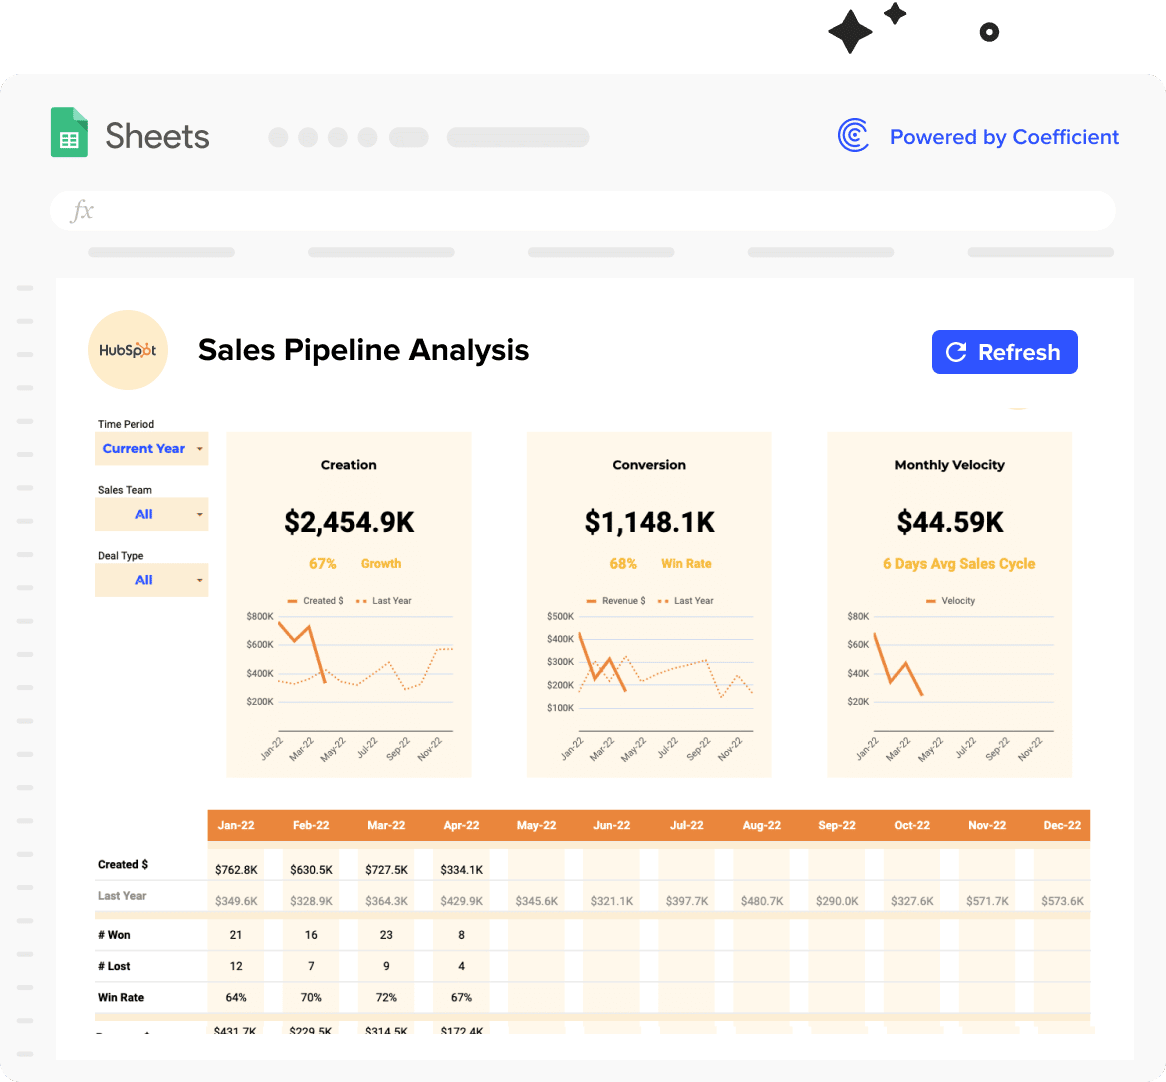This screenshot has width=1166, height=1082.
Task: Select the $334.1K cell
Action: click(461, 869)
